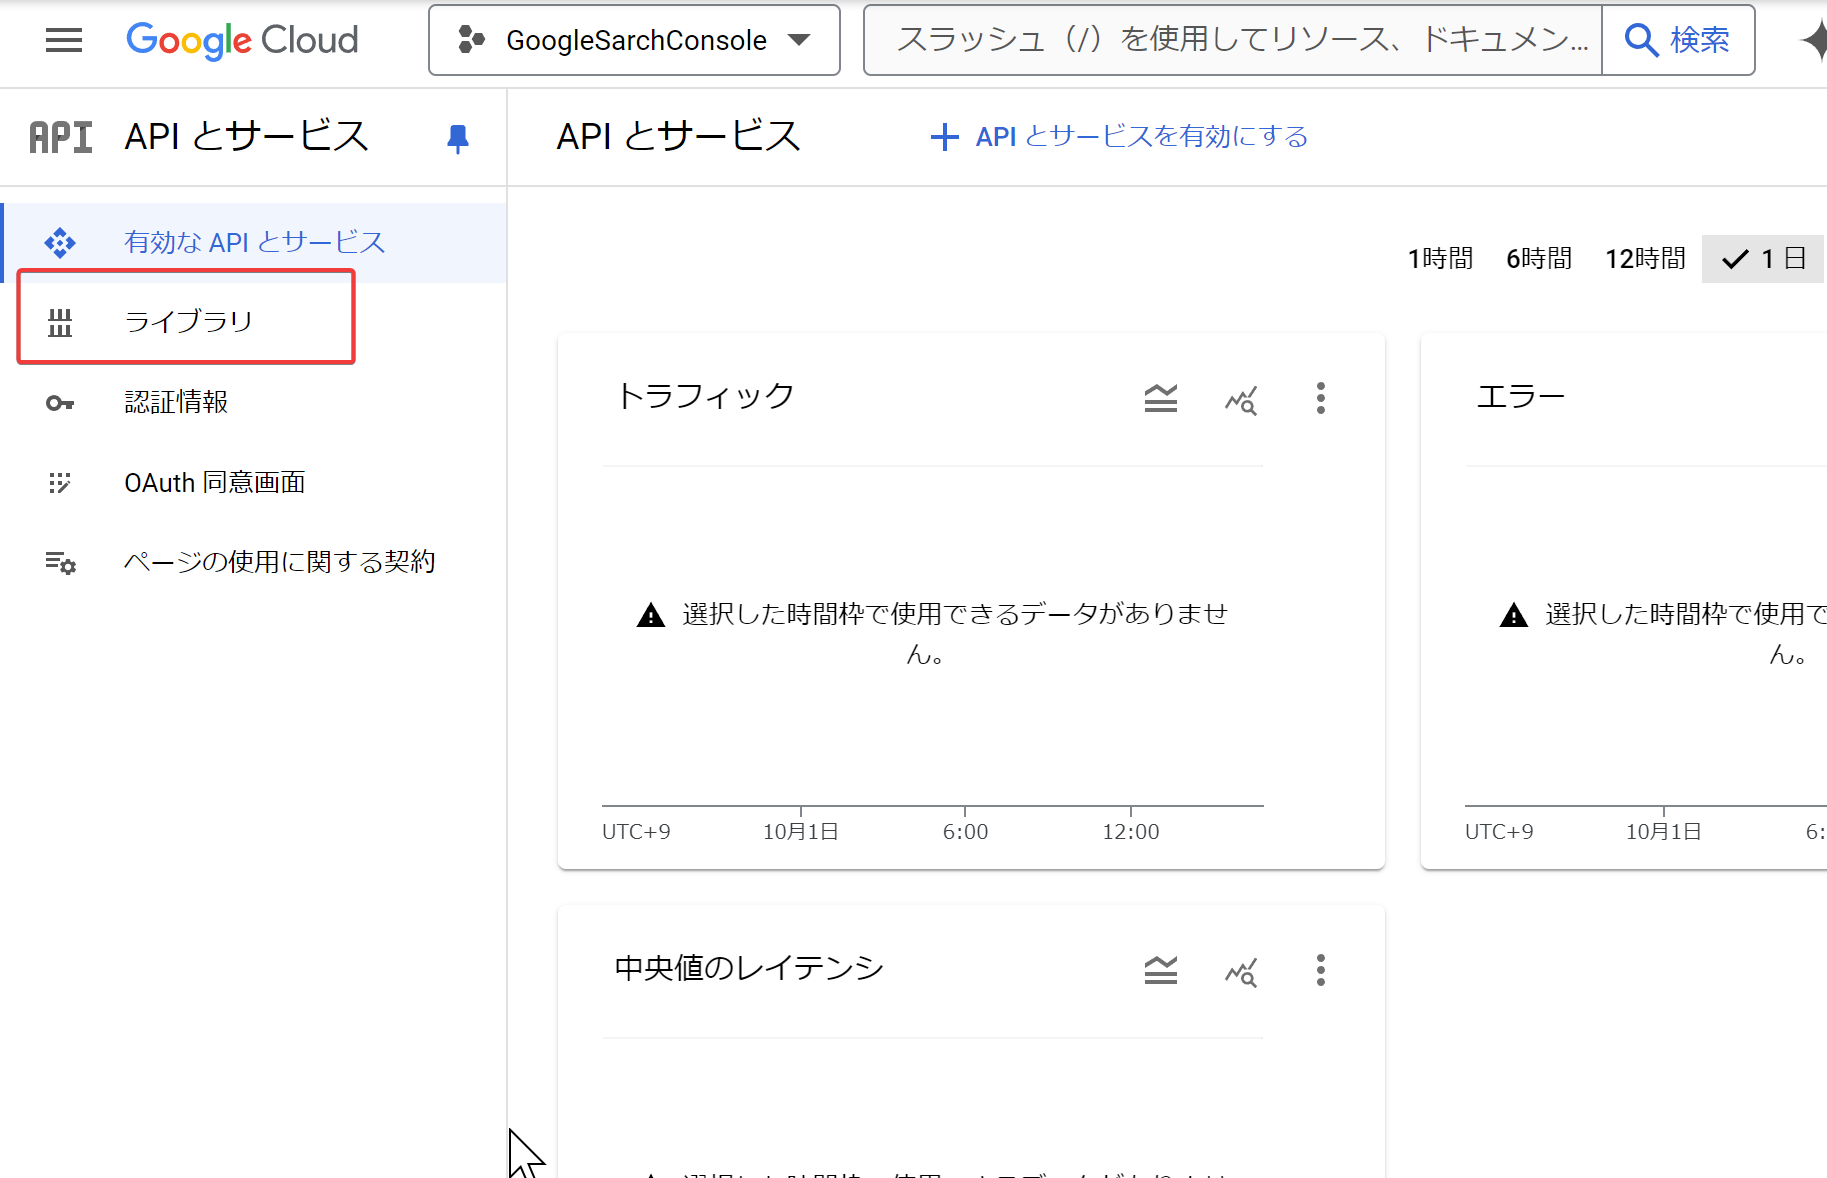Toggle legend icon on 中央値のレイテンシ chart
Viewport: 1827px width, 1178px height.
1160,970
